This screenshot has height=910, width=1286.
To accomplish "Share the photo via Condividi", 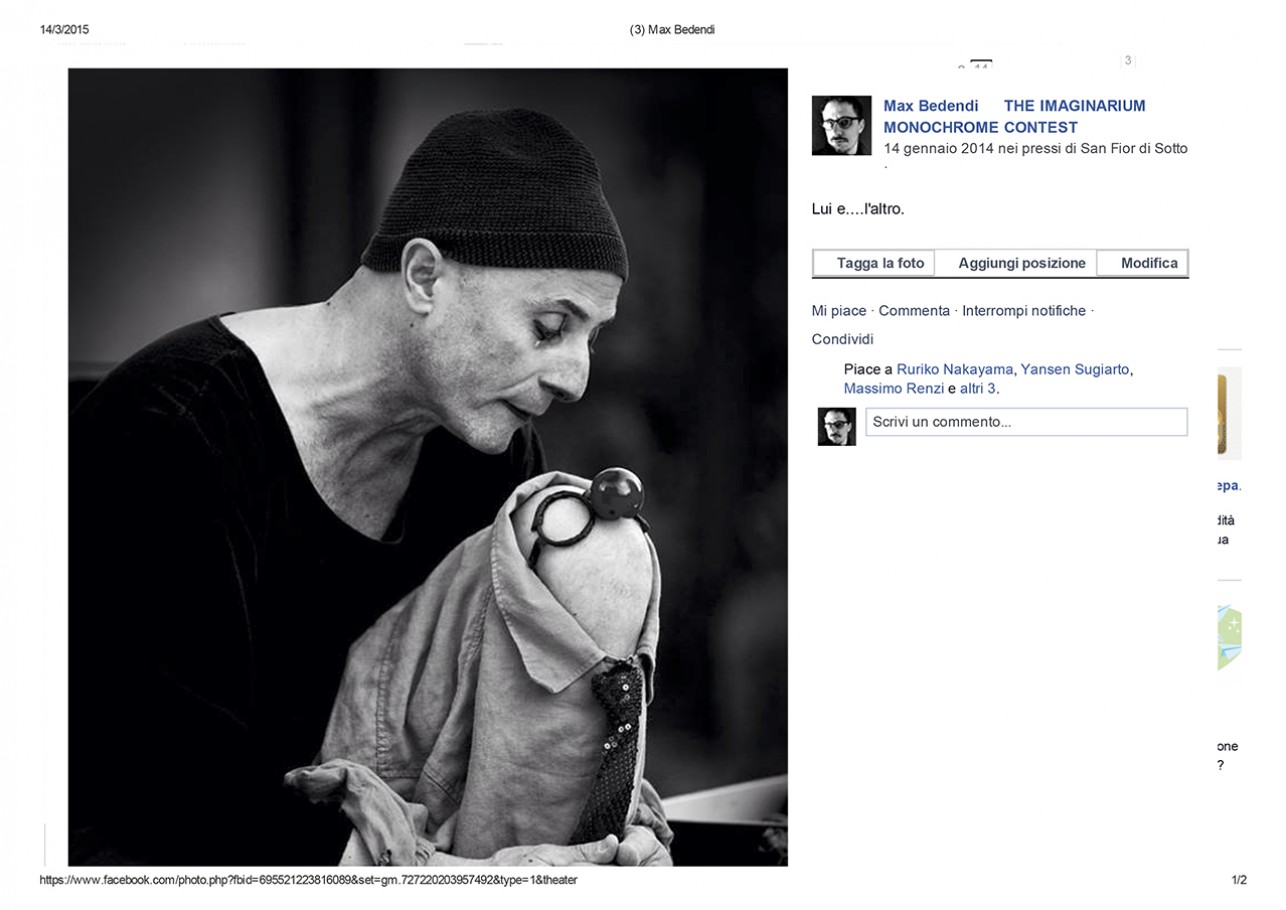I will pos(843,339).
